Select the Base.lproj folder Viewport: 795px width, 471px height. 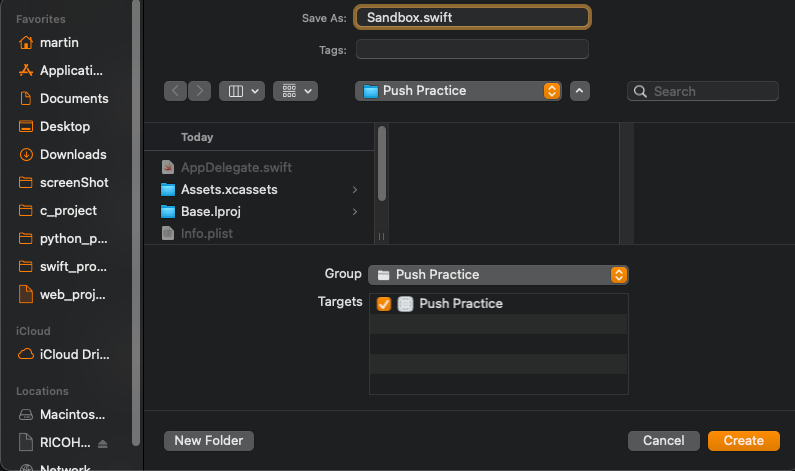210,211
